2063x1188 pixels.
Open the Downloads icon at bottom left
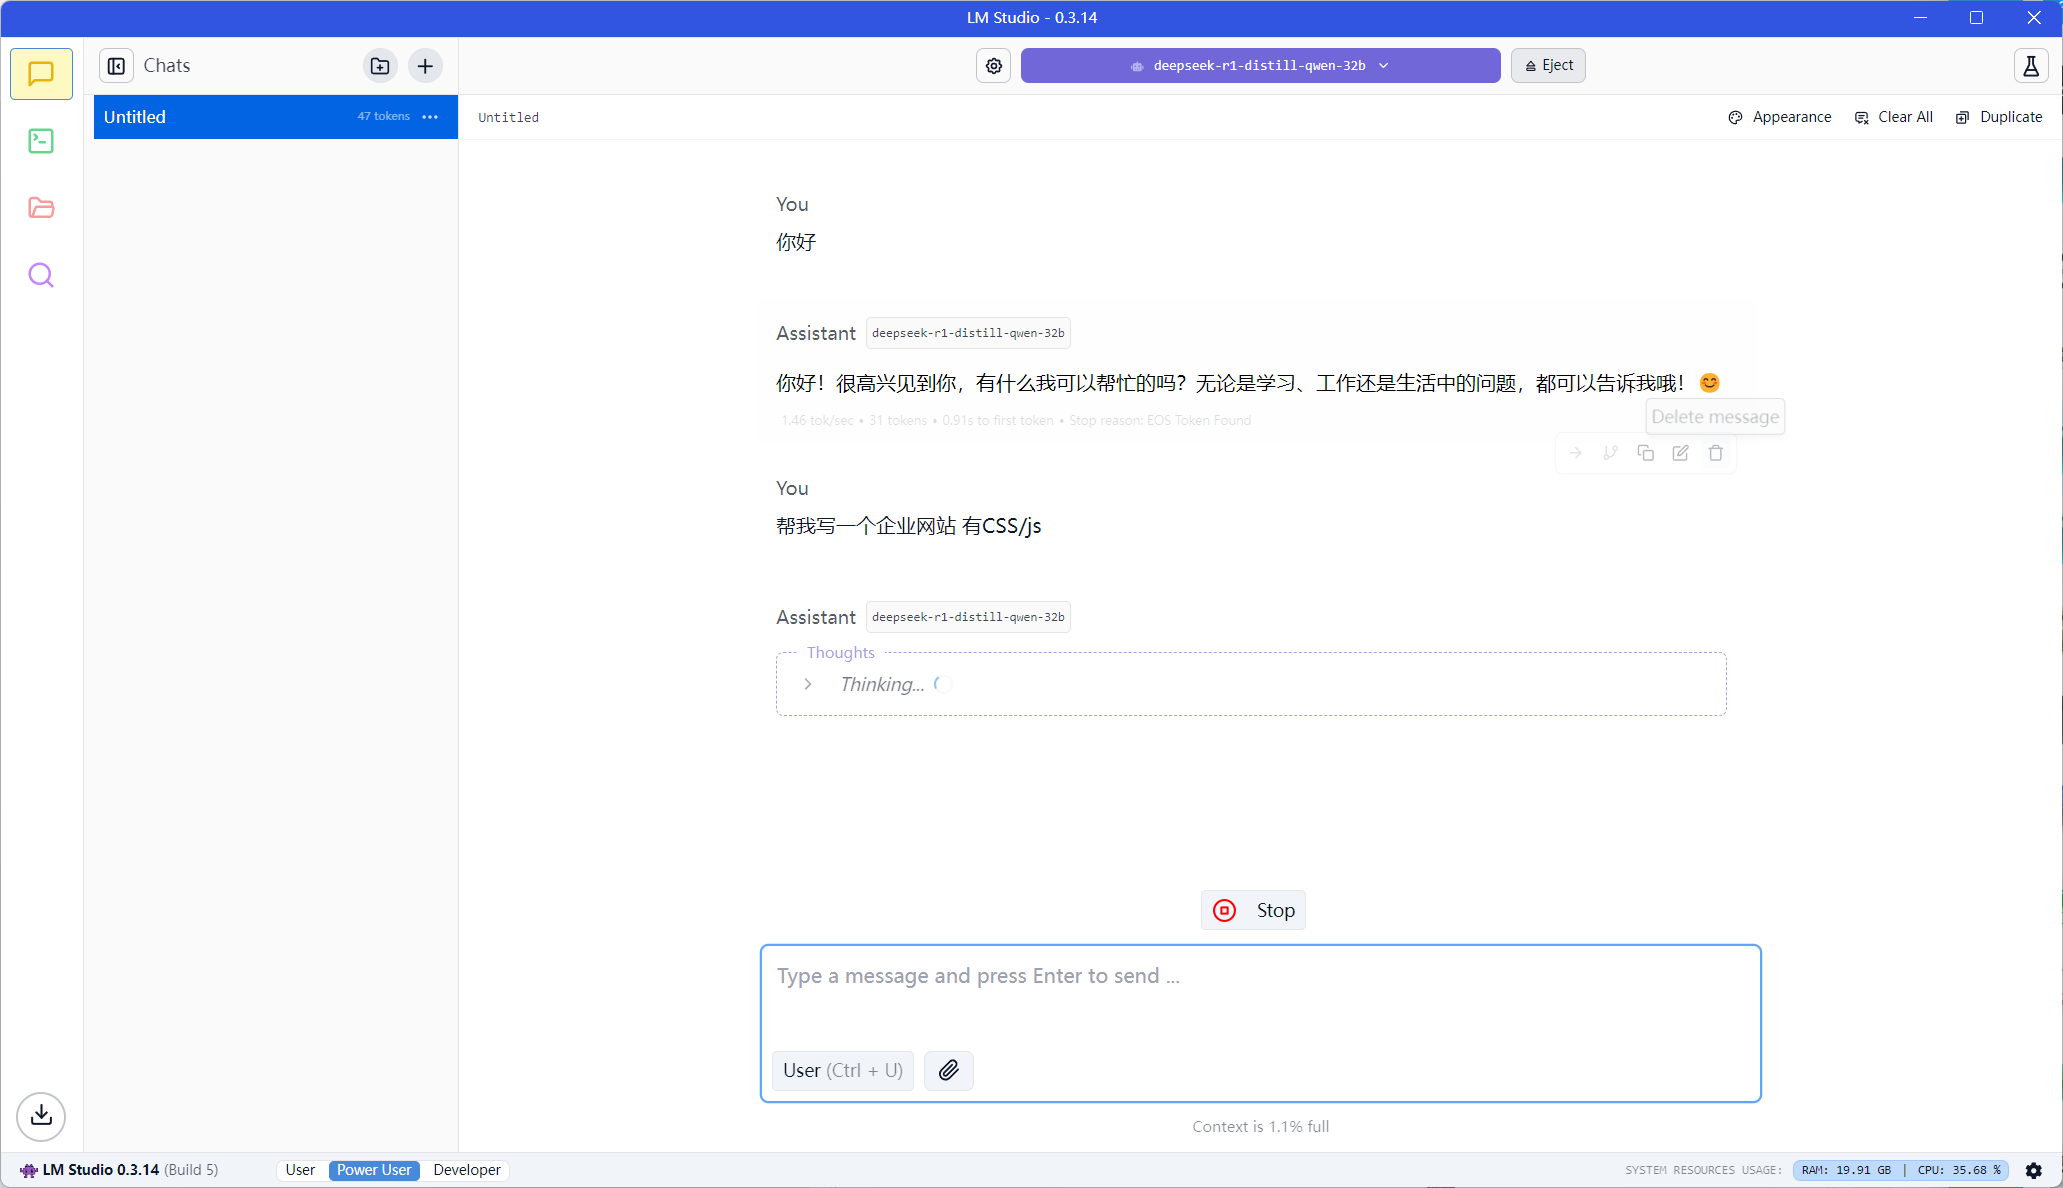(41, 1116)
